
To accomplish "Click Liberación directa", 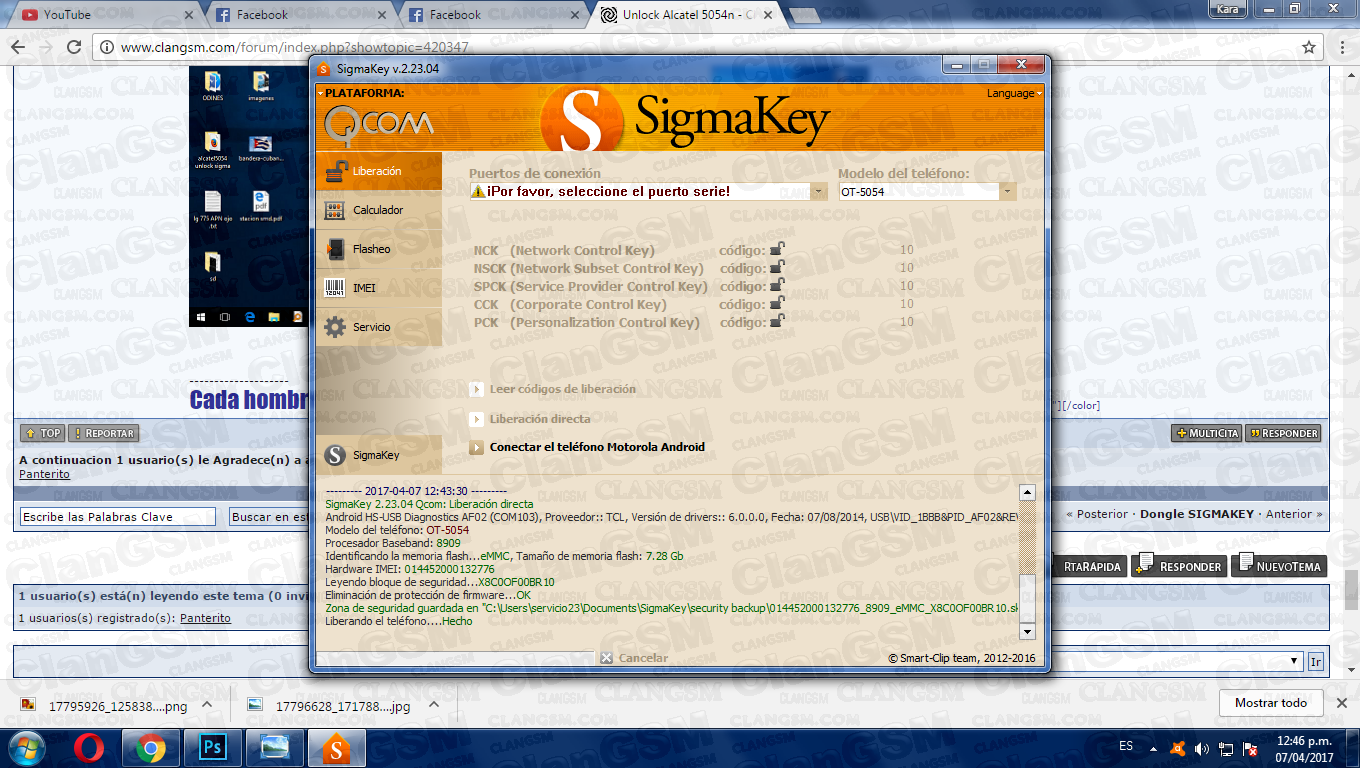I will point(530,419).
